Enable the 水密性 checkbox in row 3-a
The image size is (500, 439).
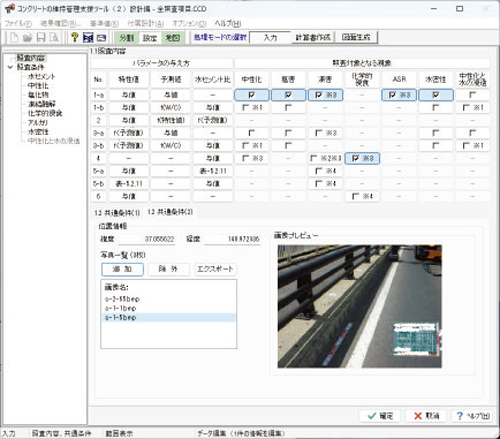pyautogui.click(x=436, y=133)
